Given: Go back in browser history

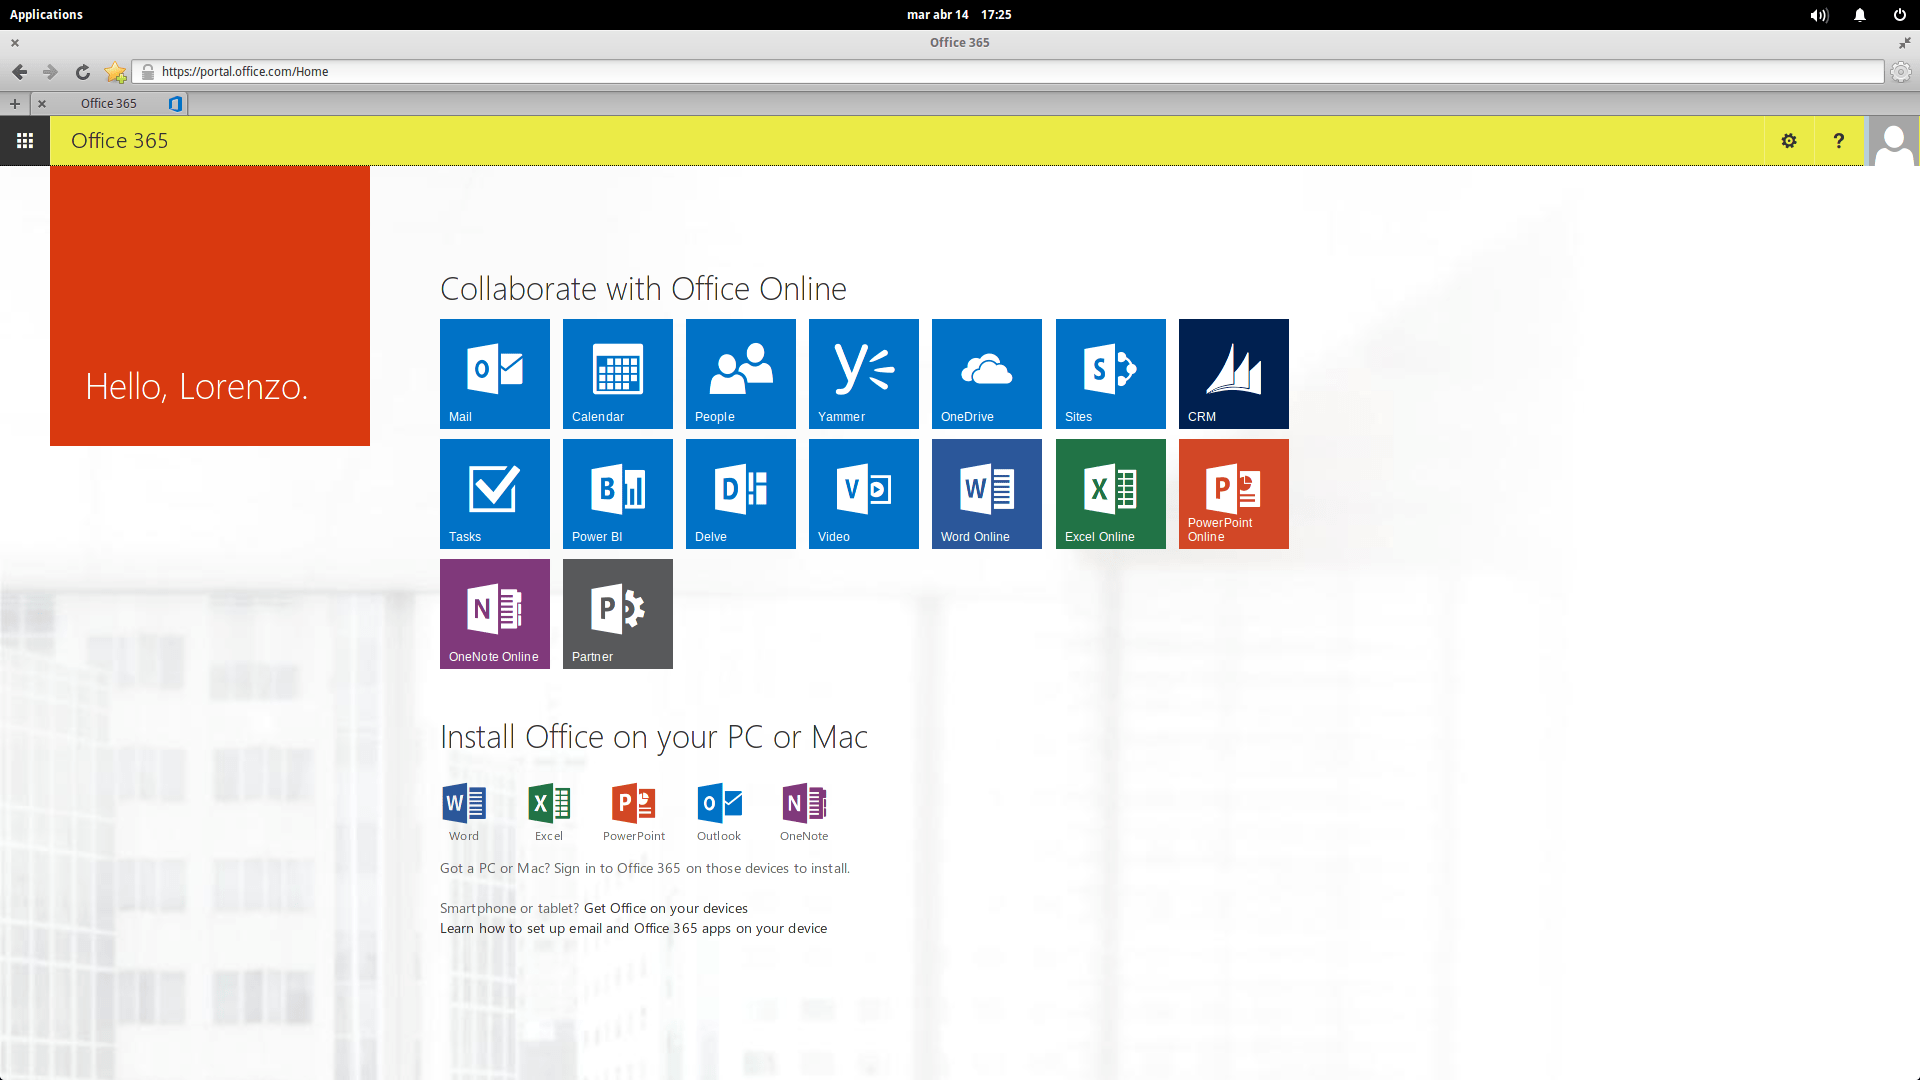Looking at the screenshot, I should click(x=20, y=72).
